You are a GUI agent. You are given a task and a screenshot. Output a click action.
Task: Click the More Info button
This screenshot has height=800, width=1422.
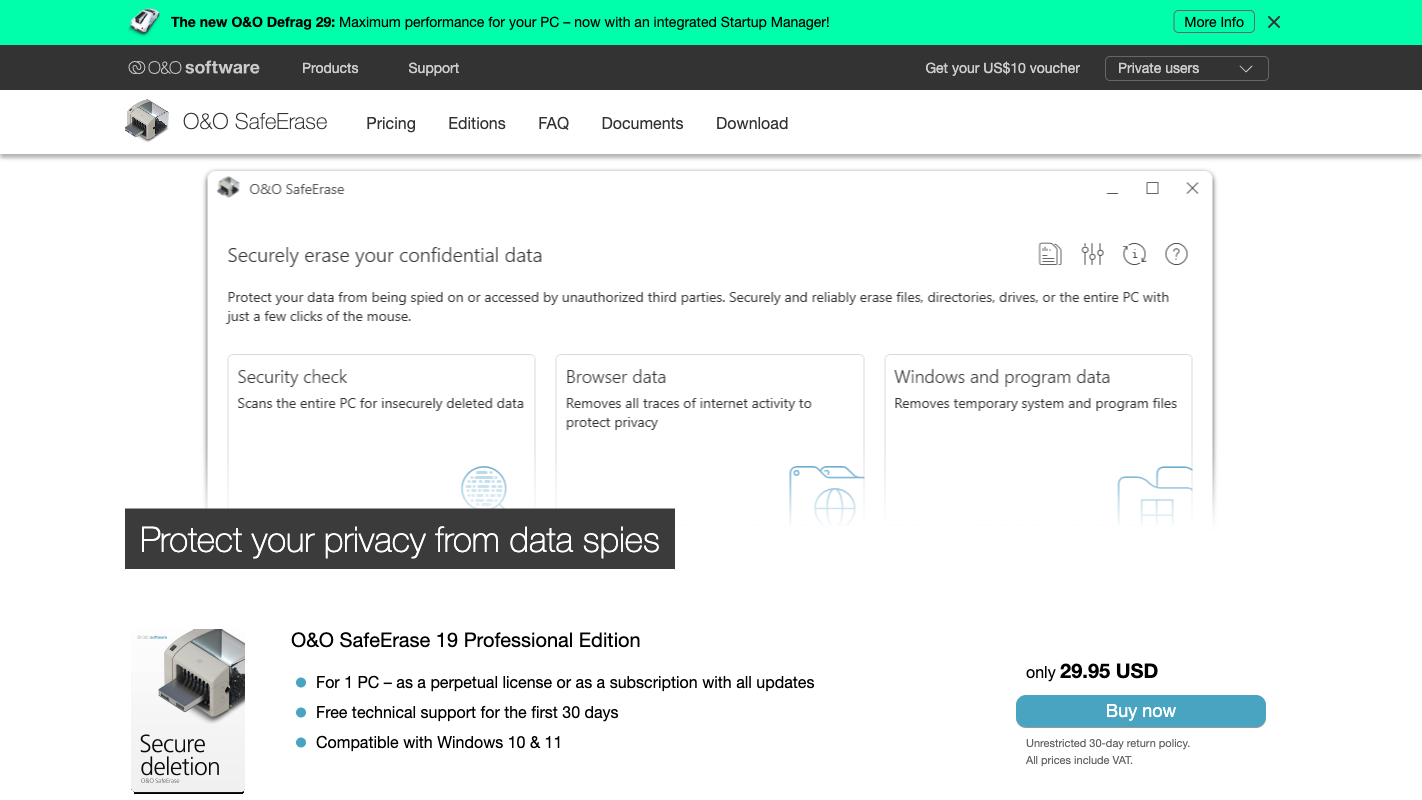coord(1214,22)
